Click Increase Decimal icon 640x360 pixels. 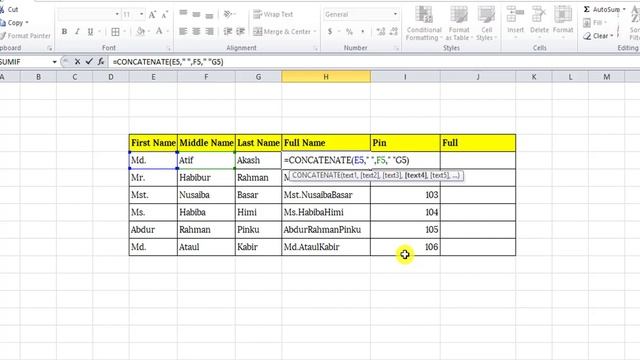coord(381,31)
